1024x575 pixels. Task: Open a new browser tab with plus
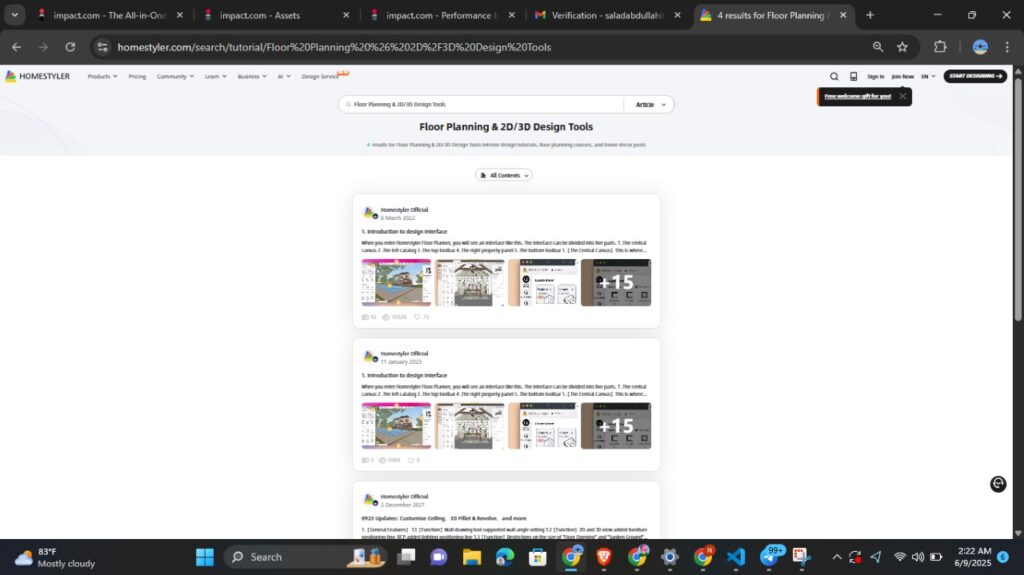[x=869, y=15]
